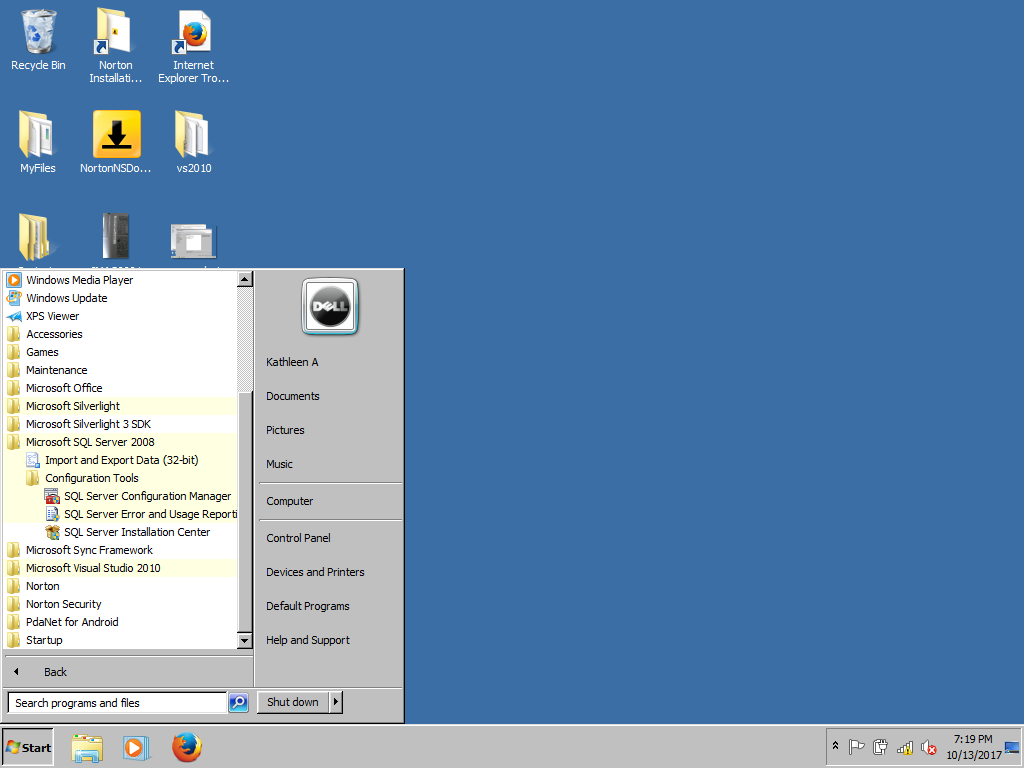Click the programs list scroll down arrow
The width and height of the screenshot is (1024, 768).
click(245, 641)
